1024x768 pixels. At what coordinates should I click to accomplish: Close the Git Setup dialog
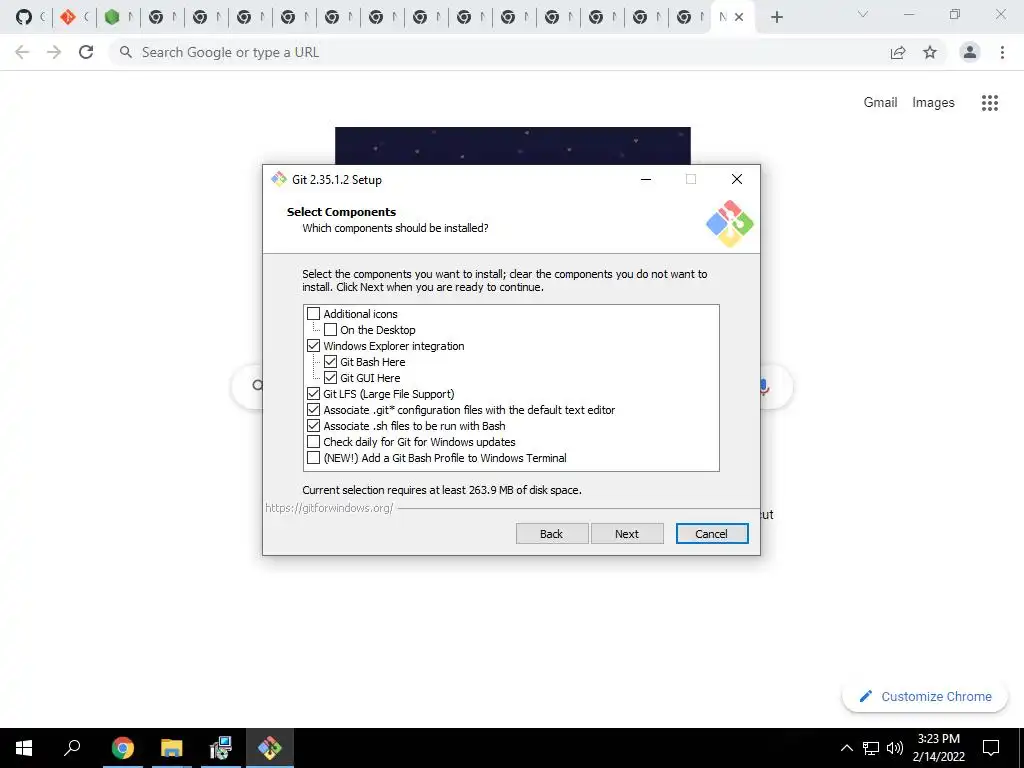tap(737, 179)
